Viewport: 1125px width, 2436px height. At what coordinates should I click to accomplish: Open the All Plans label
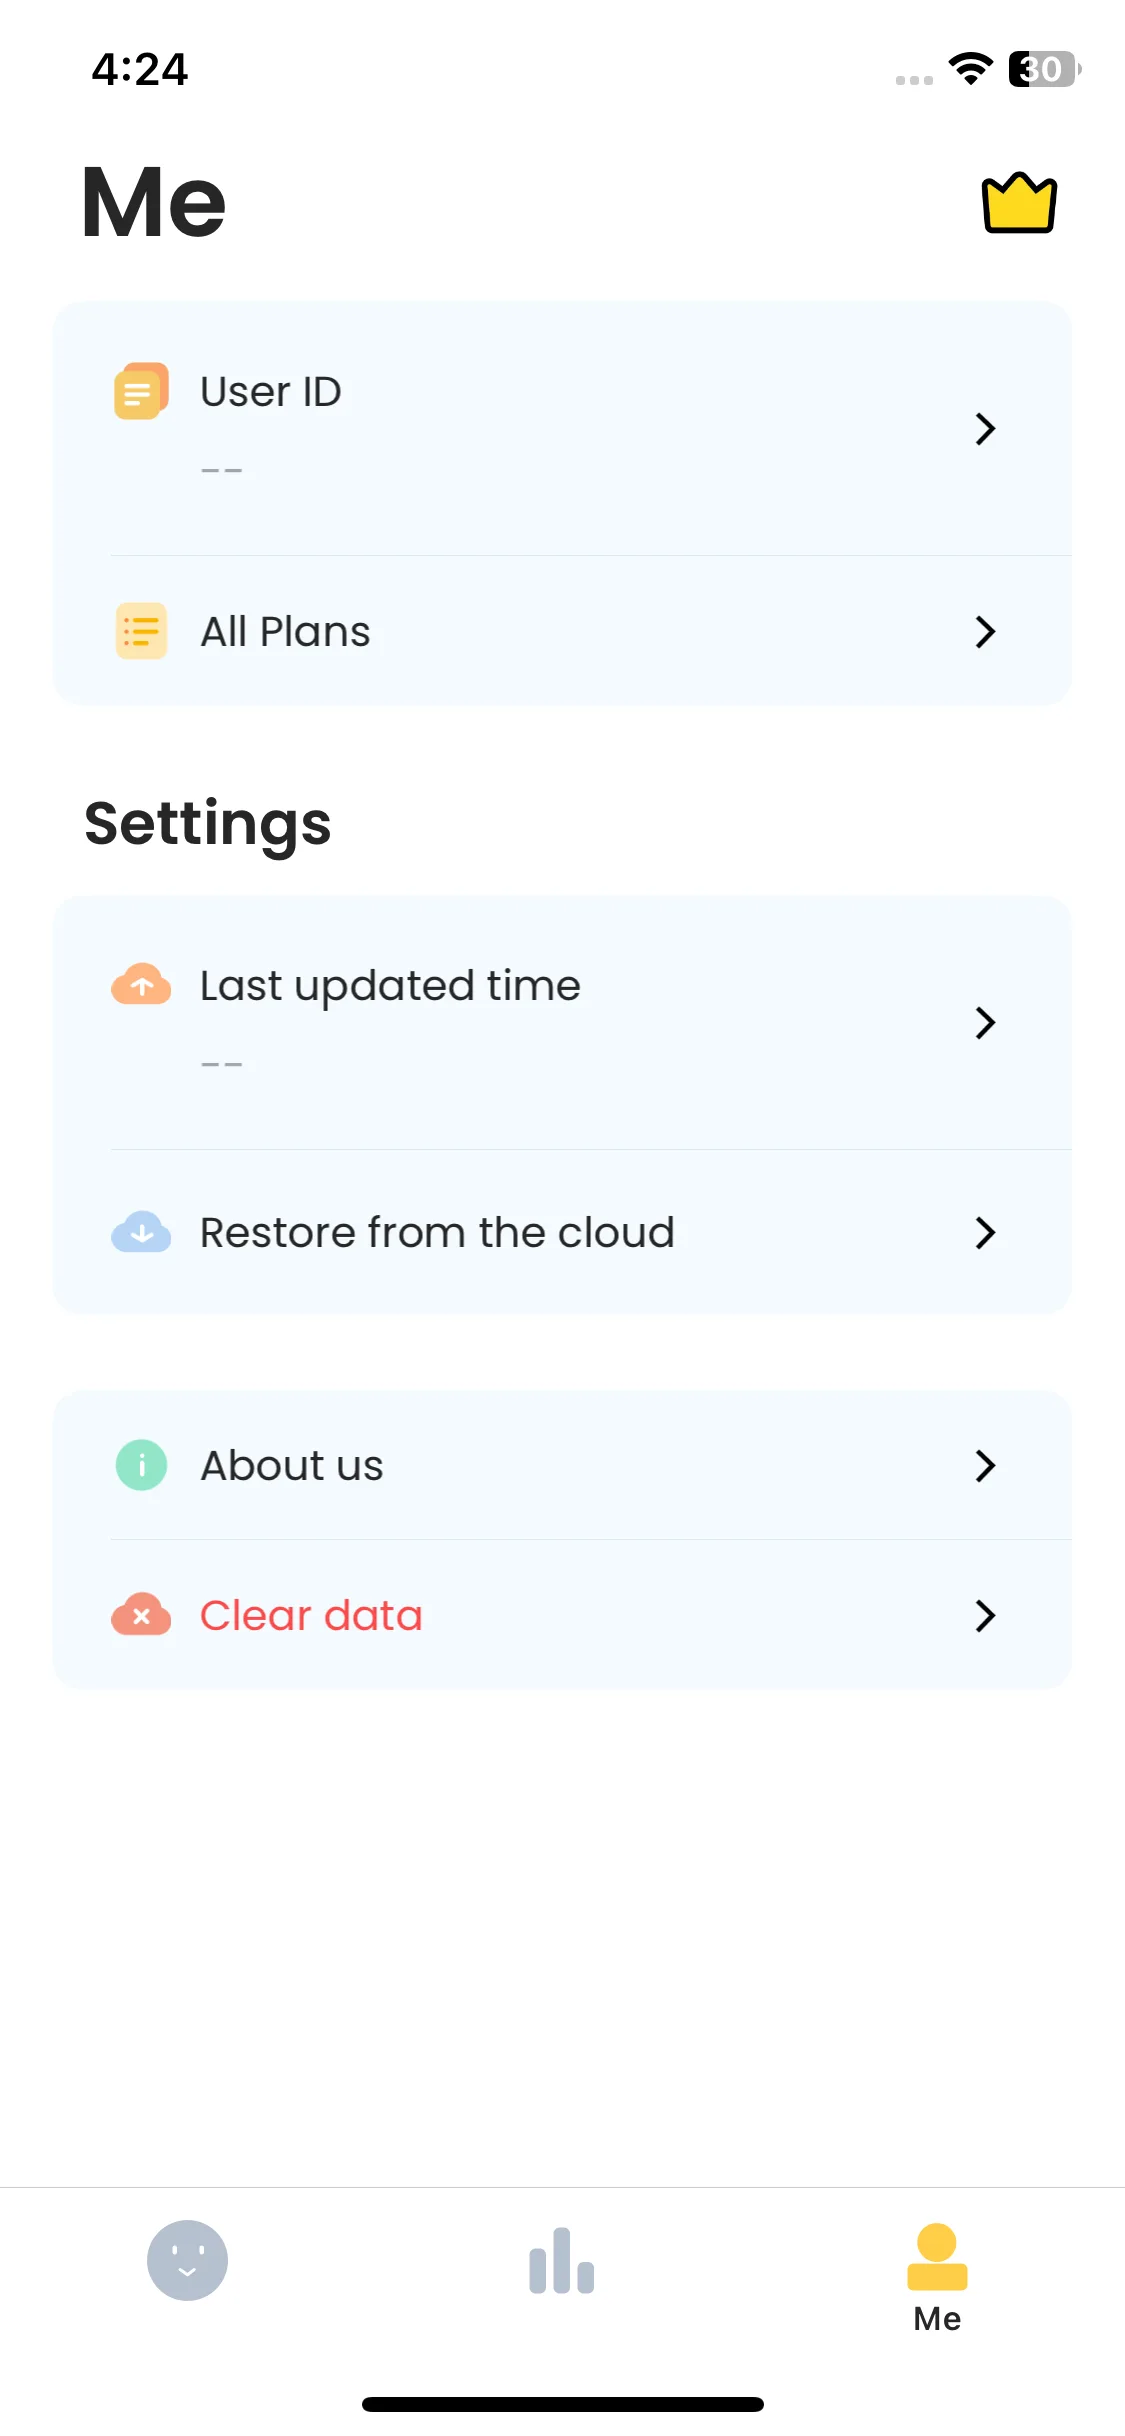pos(285,632)
